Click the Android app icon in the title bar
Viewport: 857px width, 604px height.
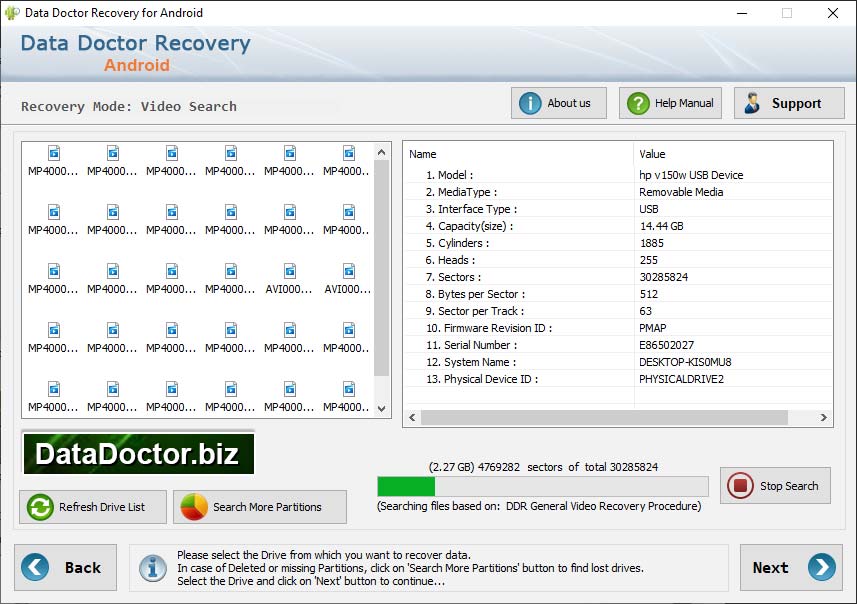[x=12, y=13]
